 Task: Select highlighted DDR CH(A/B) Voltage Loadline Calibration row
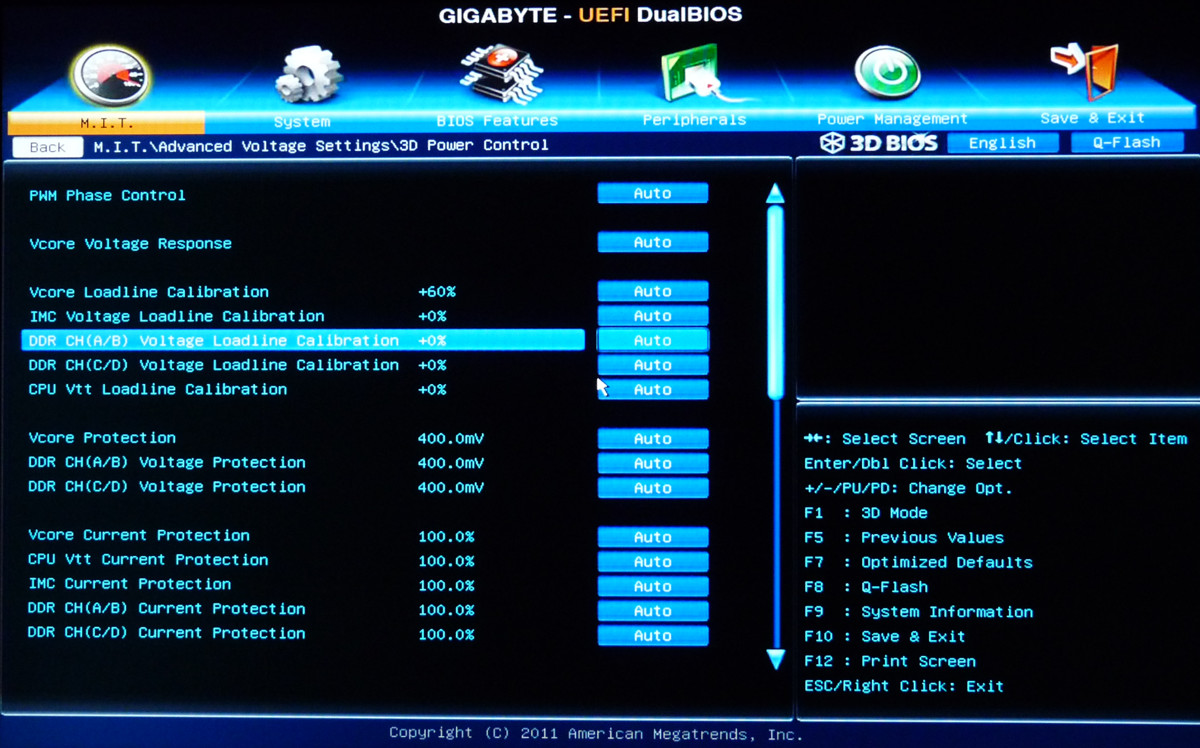pos(302,340)
